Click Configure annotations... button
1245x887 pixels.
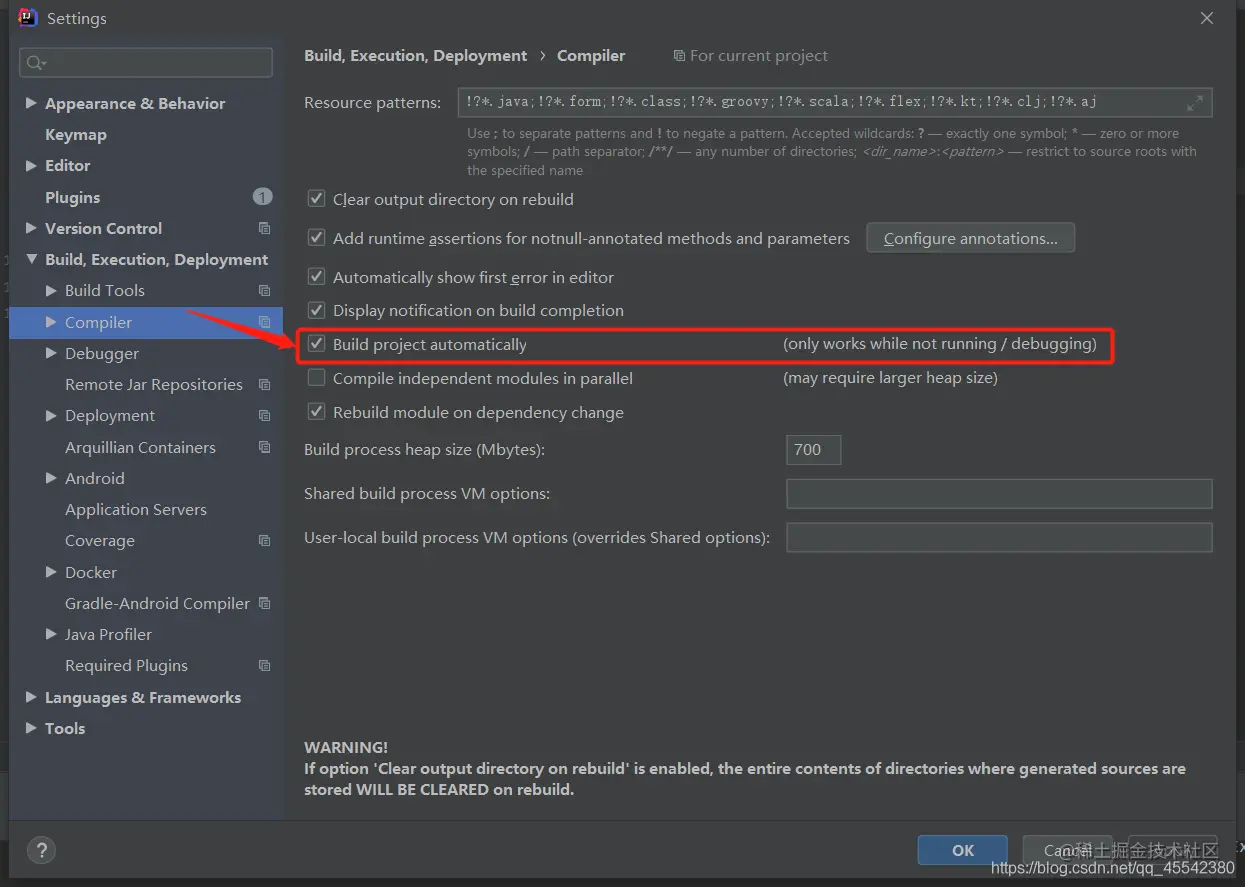tap(970, 238)
